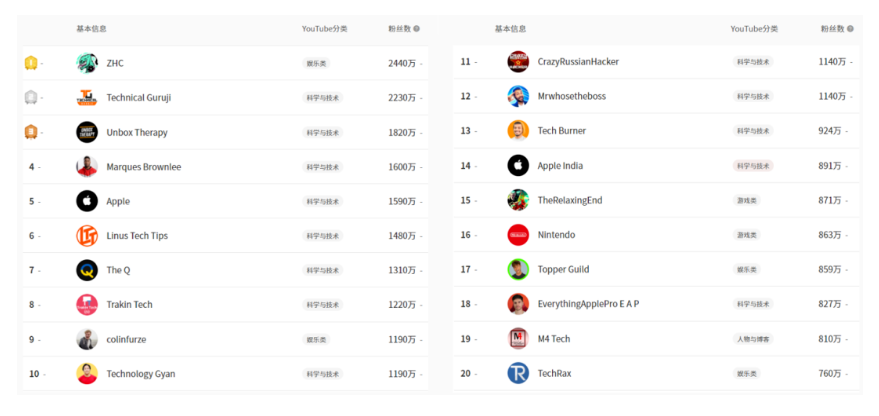Image resolution: width=879 pixels, height=416 pixels.
Task: Click the Trakin Tech pink logo
Action: coord(87,304)
